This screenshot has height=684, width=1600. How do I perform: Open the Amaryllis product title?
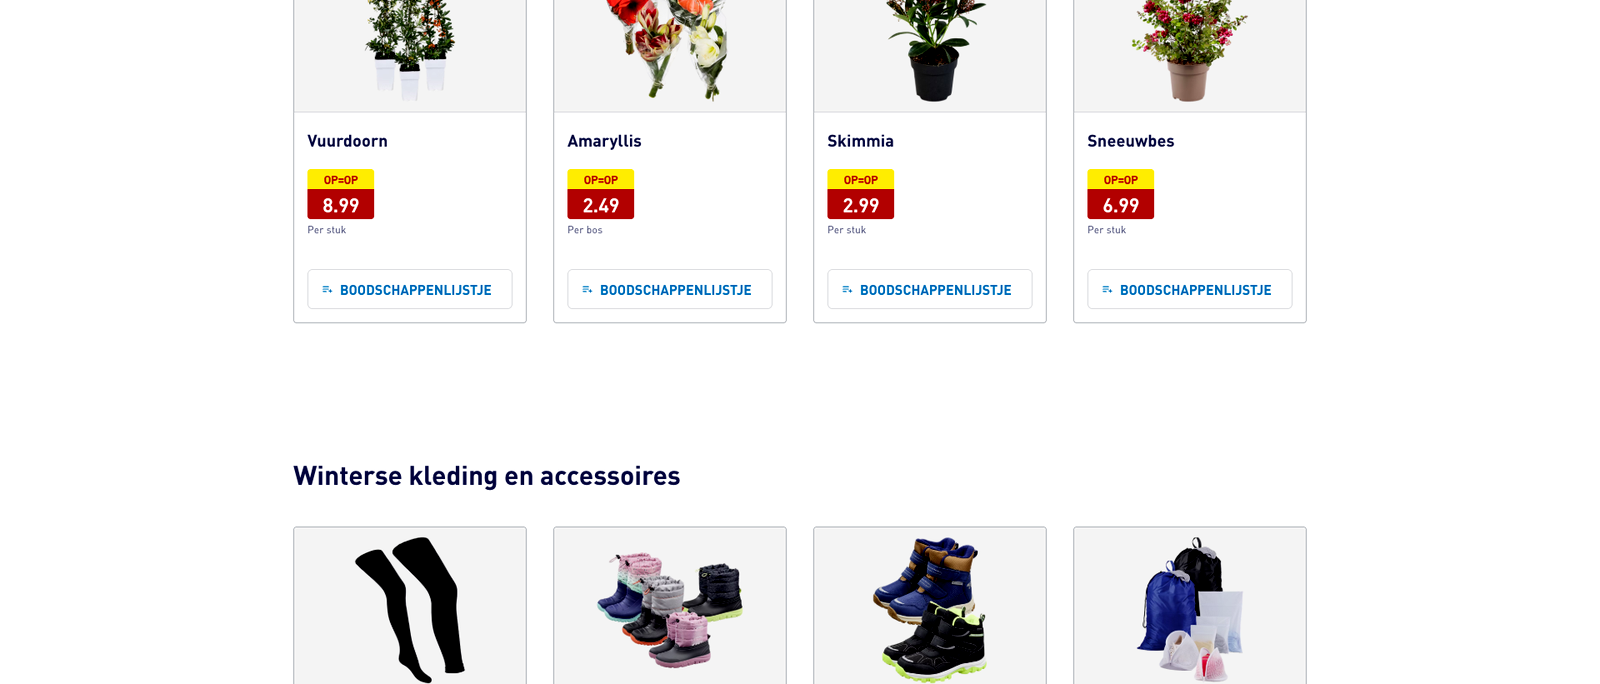pyautogui.click(x=604, y=141)
